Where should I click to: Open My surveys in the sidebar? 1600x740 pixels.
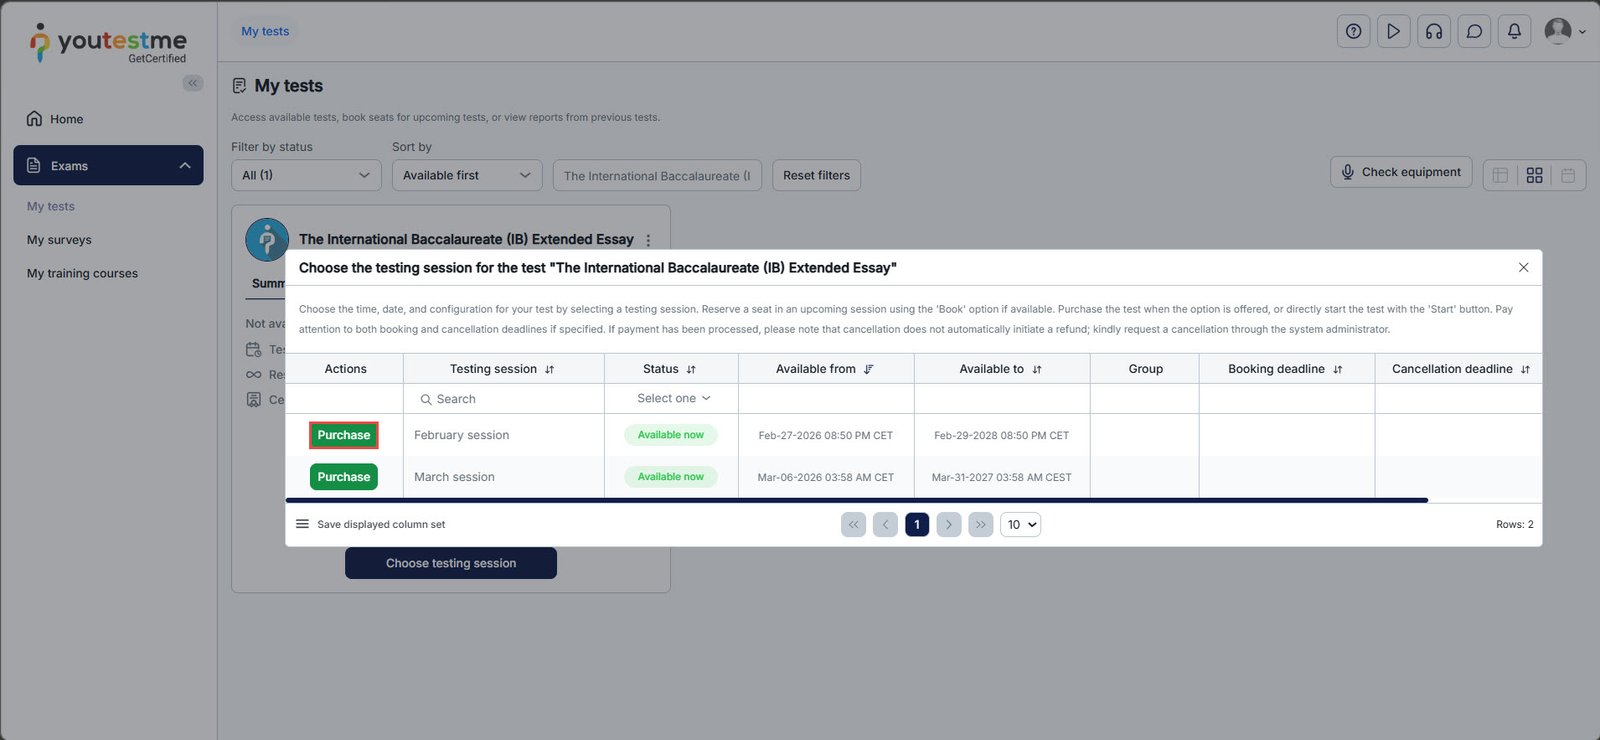(59, 240)
